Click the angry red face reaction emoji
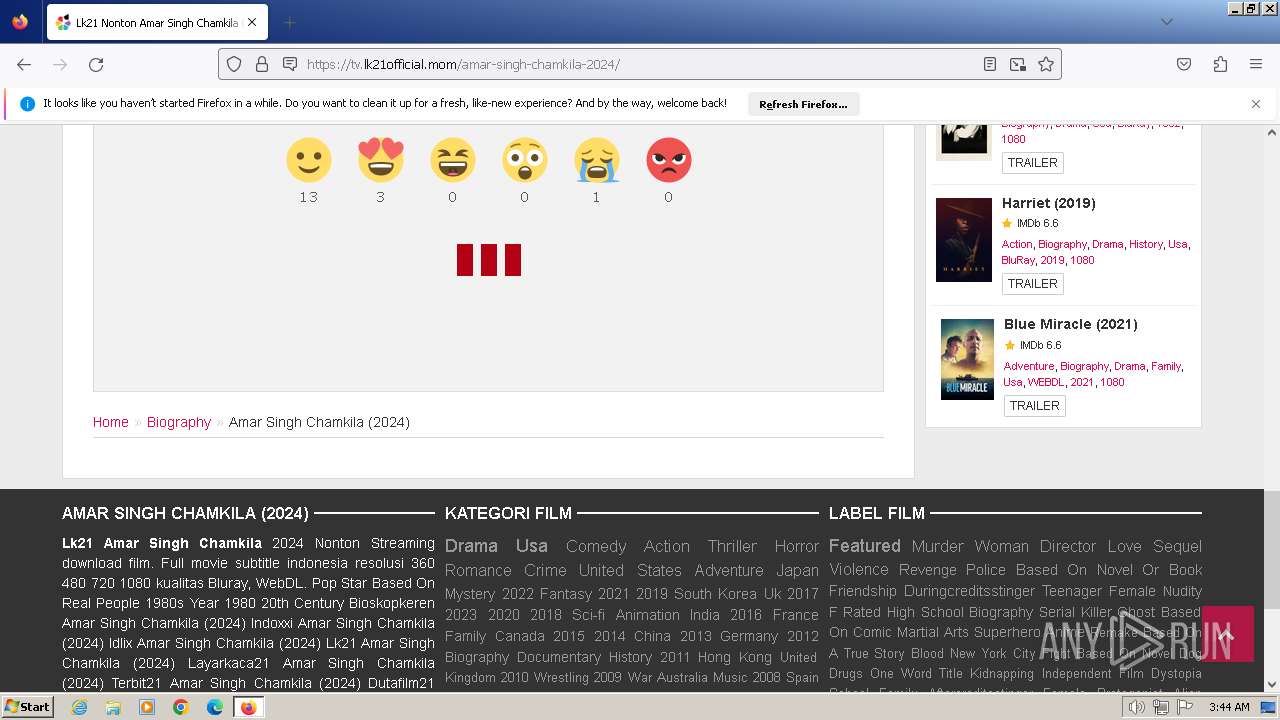This screenshot has height=720, width=1280. tap(668, 160)
